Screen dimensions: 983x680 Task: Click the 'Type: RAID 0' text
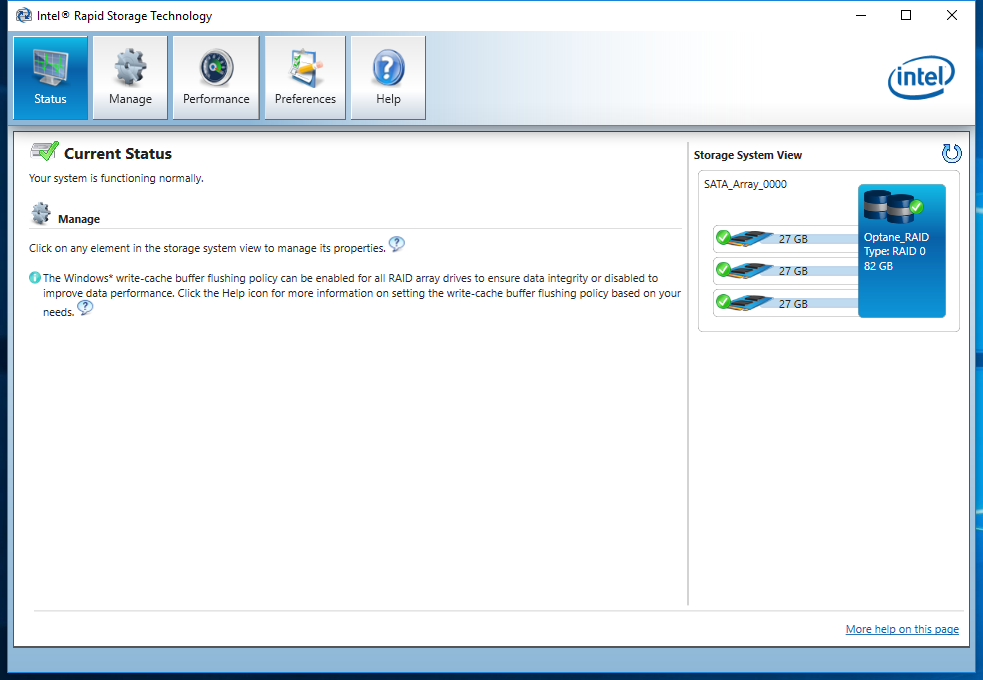[x=895, y=251]
